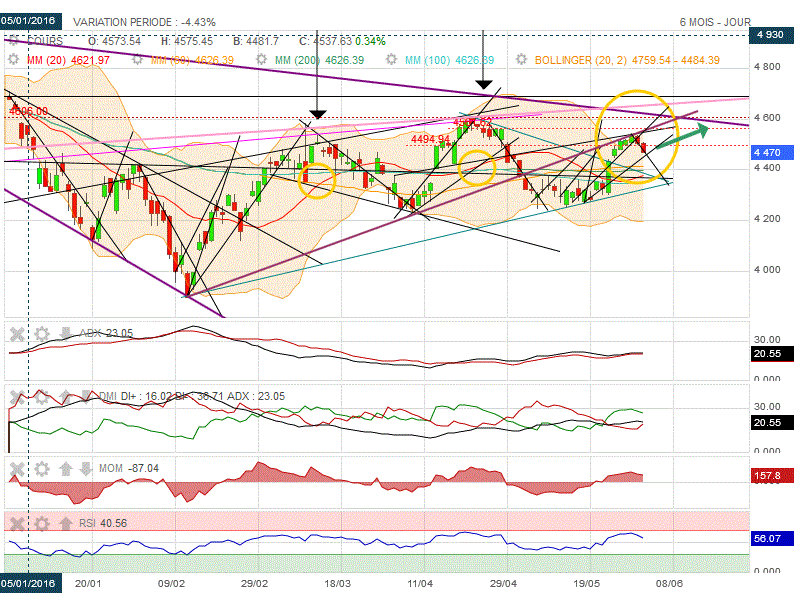
Task: Open RSI indicator settings gear
Action: click(42, 524)
